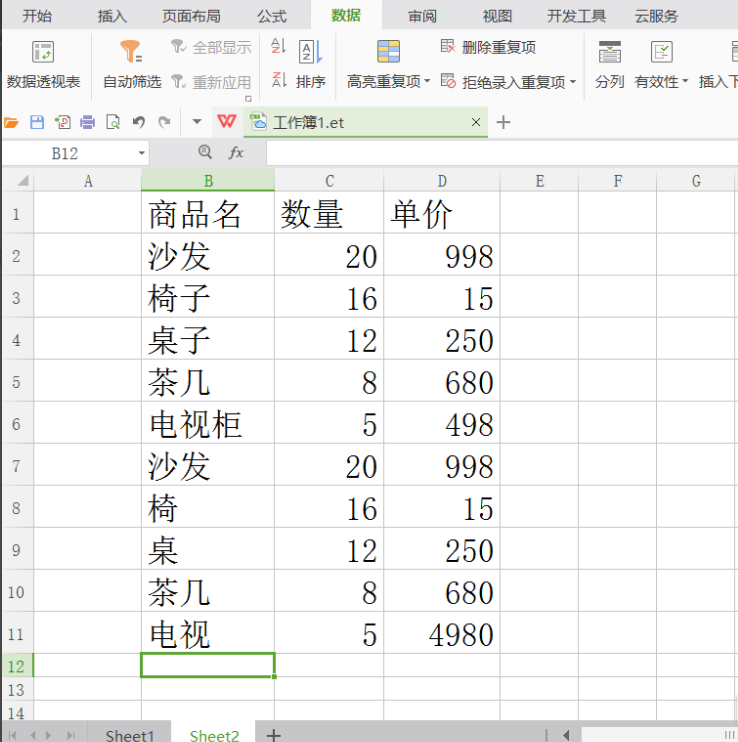Select column B header
738x742 pixels.
point(208,181)
